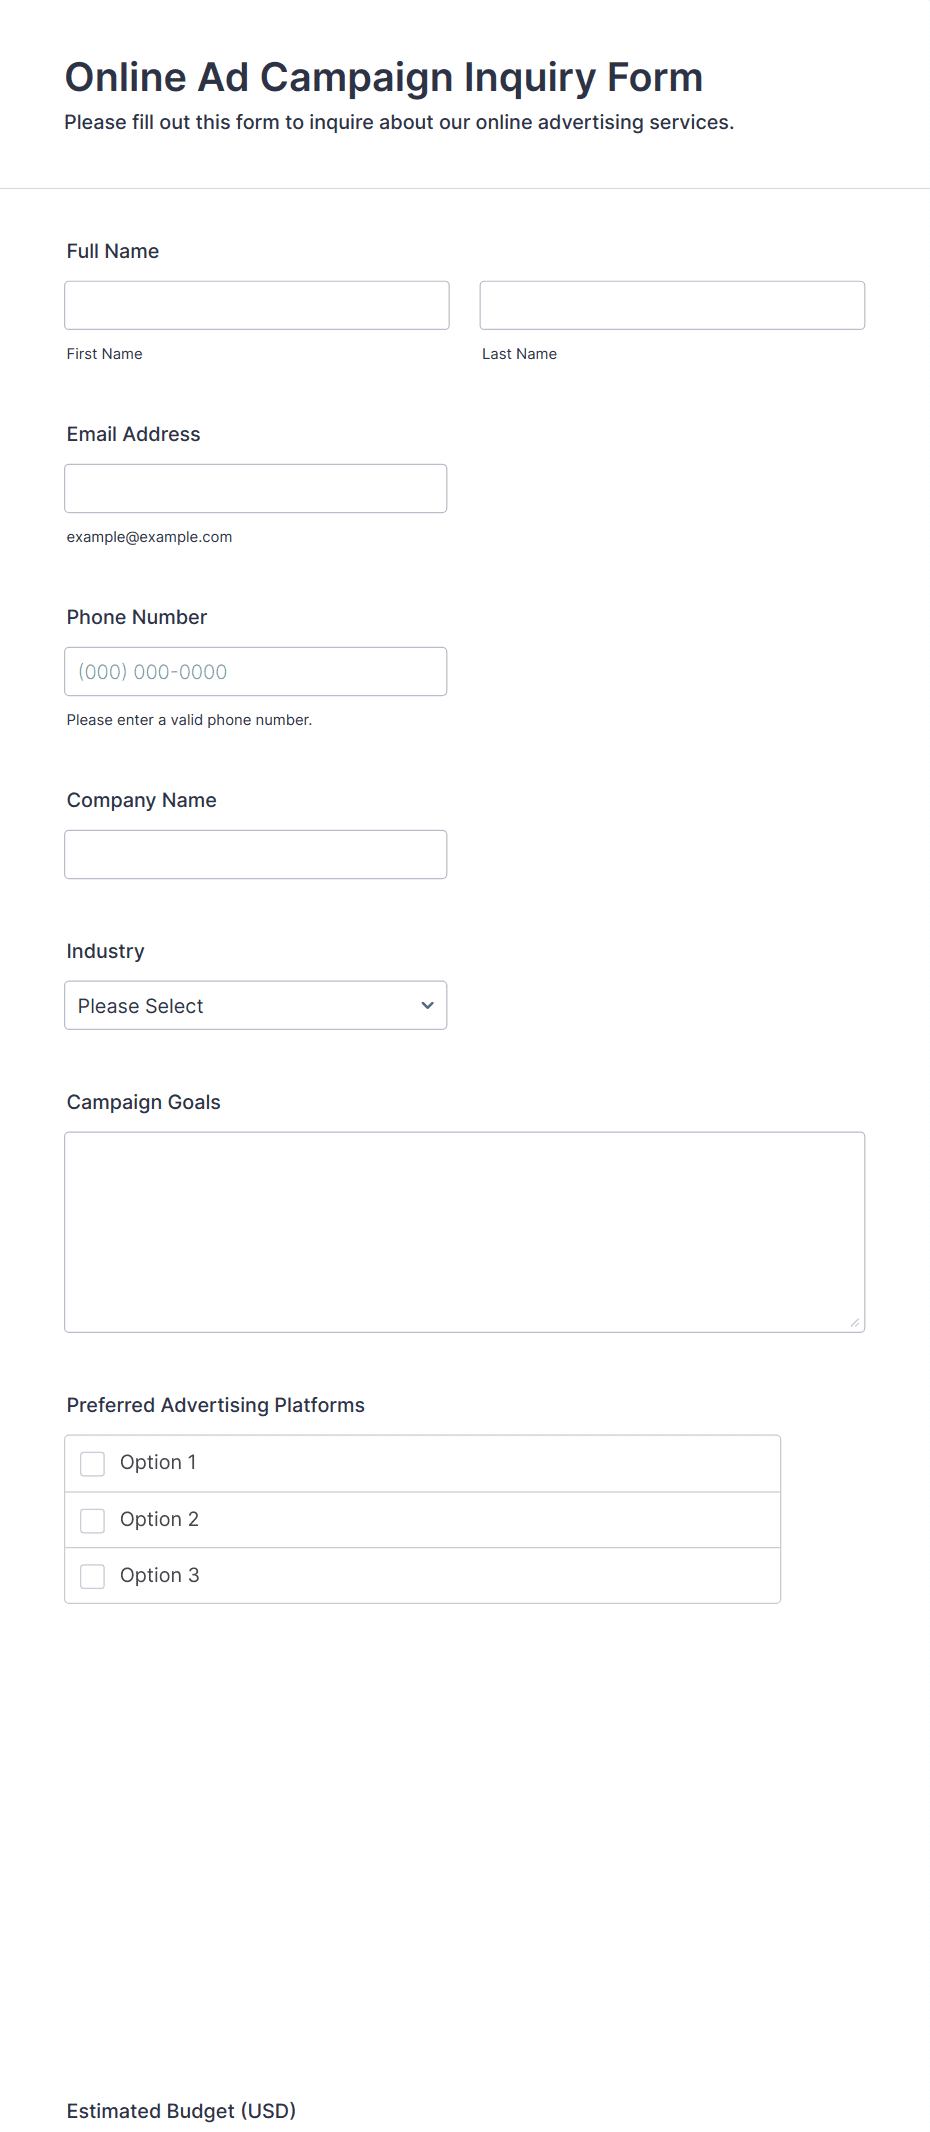Check the Option 3 checkbox
This screenshot has width=930, height=2132.
tap(93, 1576)
